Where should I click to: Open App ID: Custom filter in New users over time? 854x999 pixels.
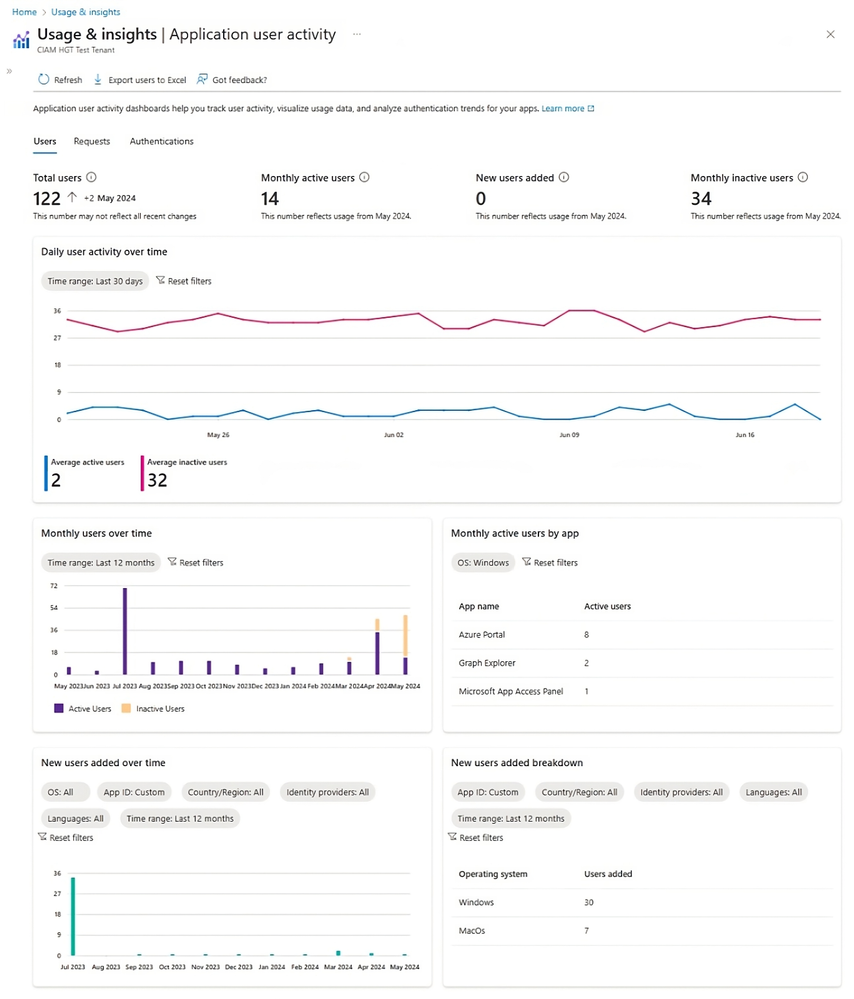click(x=134, y=792)
